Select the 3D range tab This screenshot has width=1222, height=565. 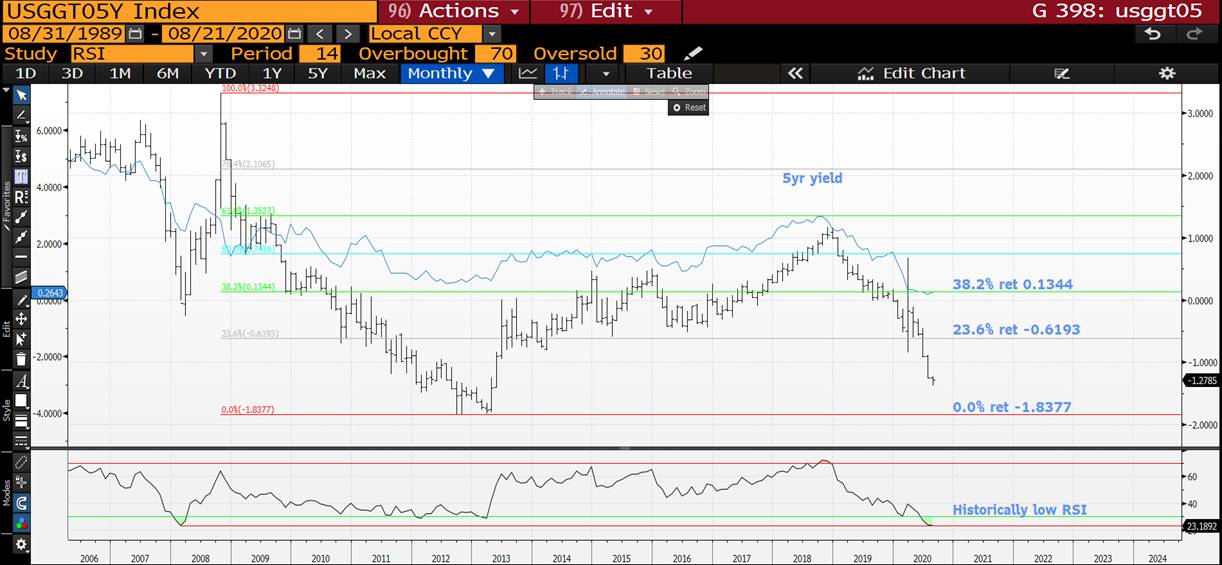(72, 73)
